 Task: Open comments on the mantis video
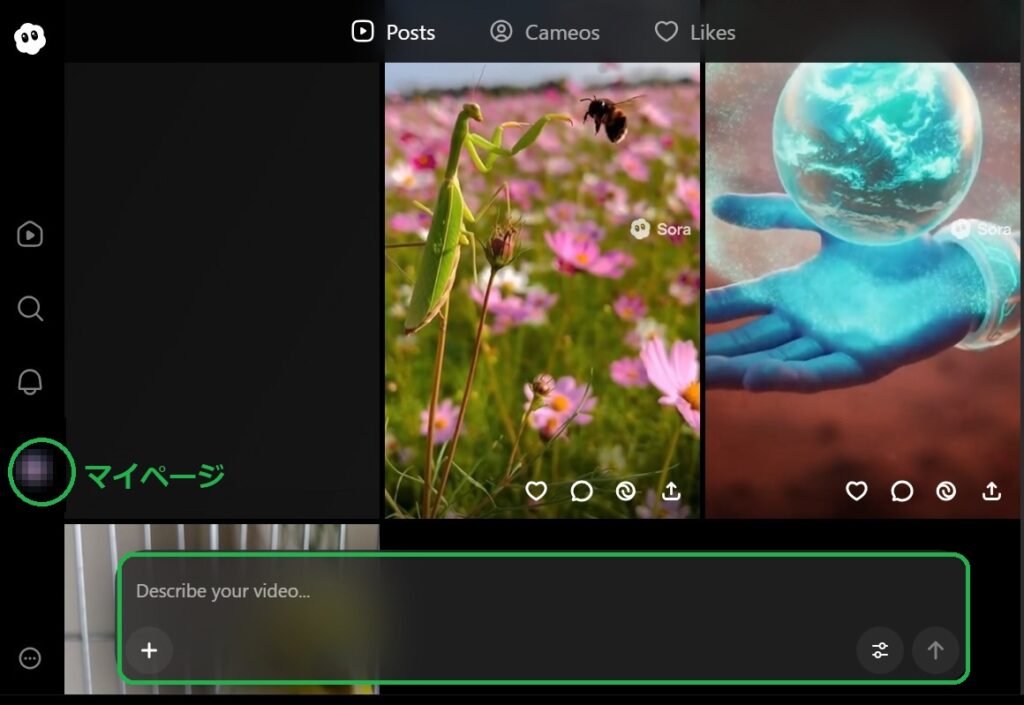[581, 491]
